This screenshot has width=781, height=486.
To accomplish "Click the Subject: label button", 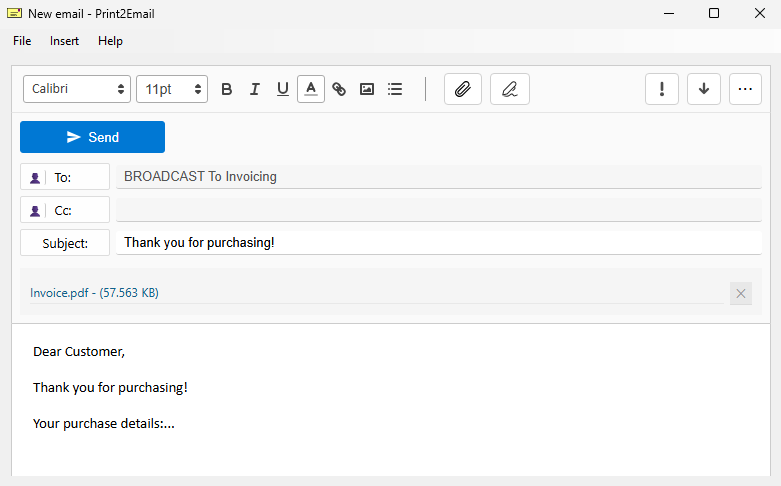I will [x=65, y=243].
